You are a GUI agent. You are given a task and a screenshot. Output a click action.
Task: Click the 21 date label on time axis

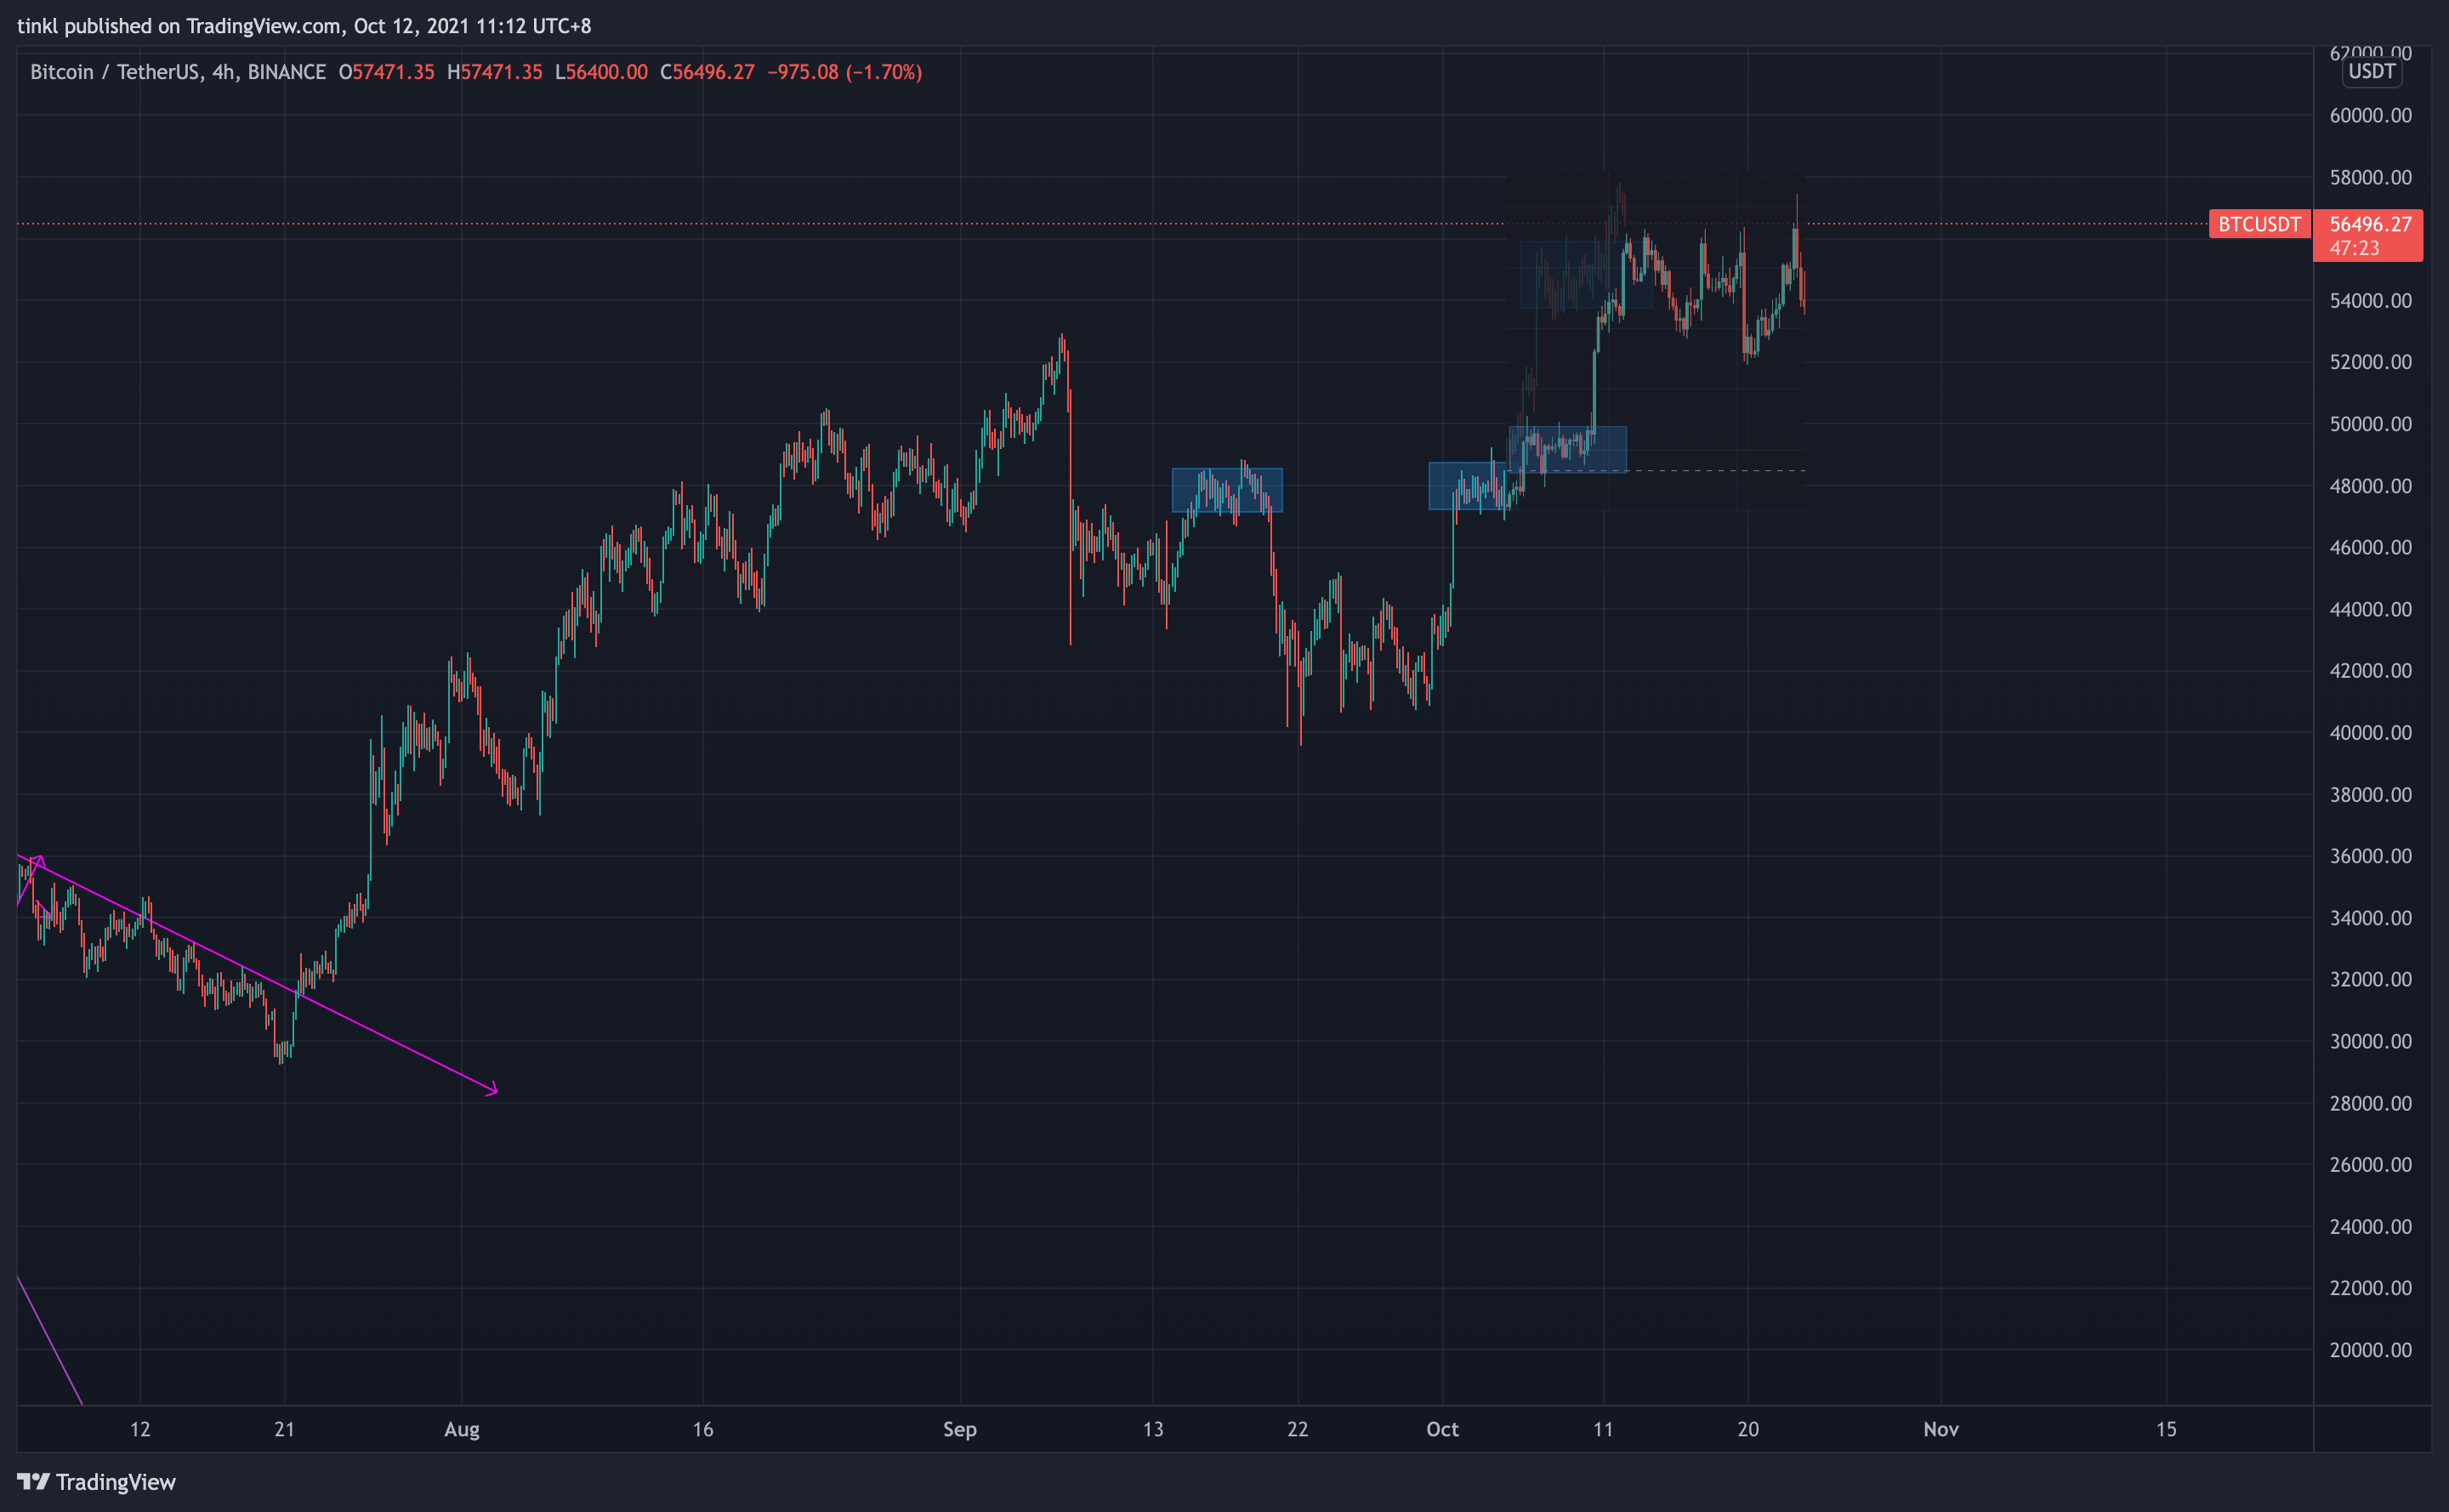pyautogui.click(x=285, y=1429)
